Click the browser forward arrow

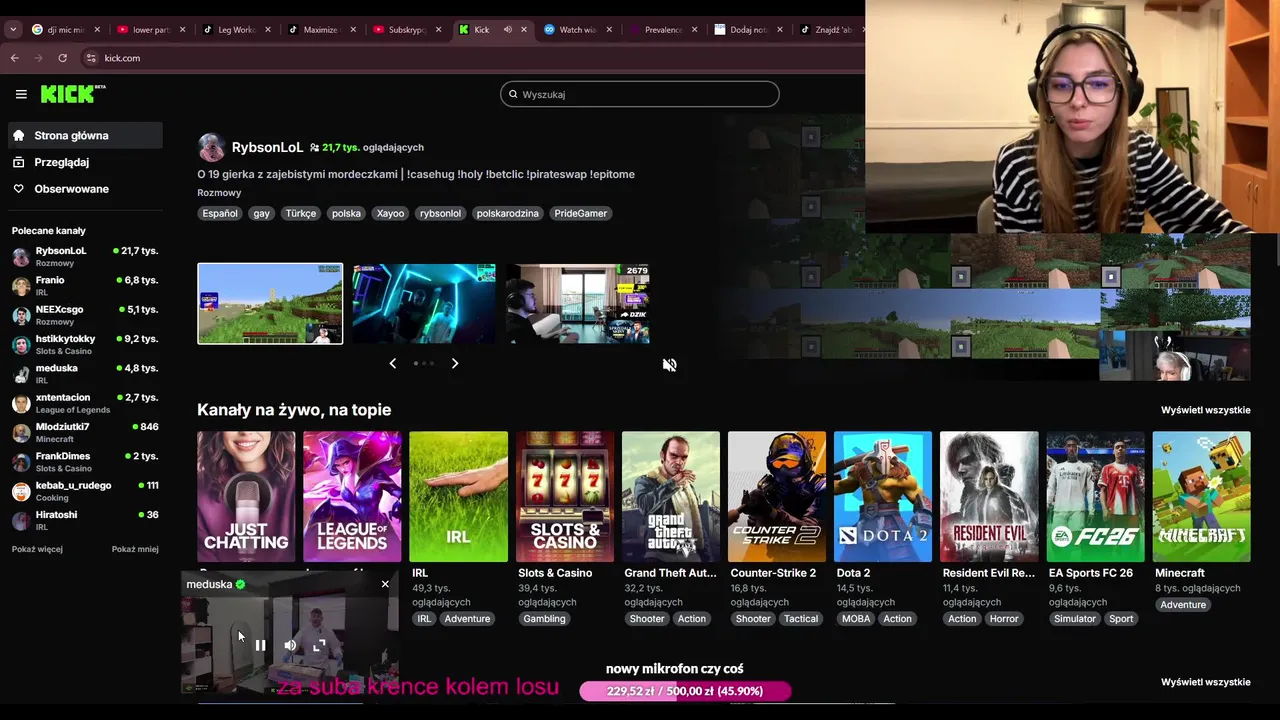click(38, 58)
